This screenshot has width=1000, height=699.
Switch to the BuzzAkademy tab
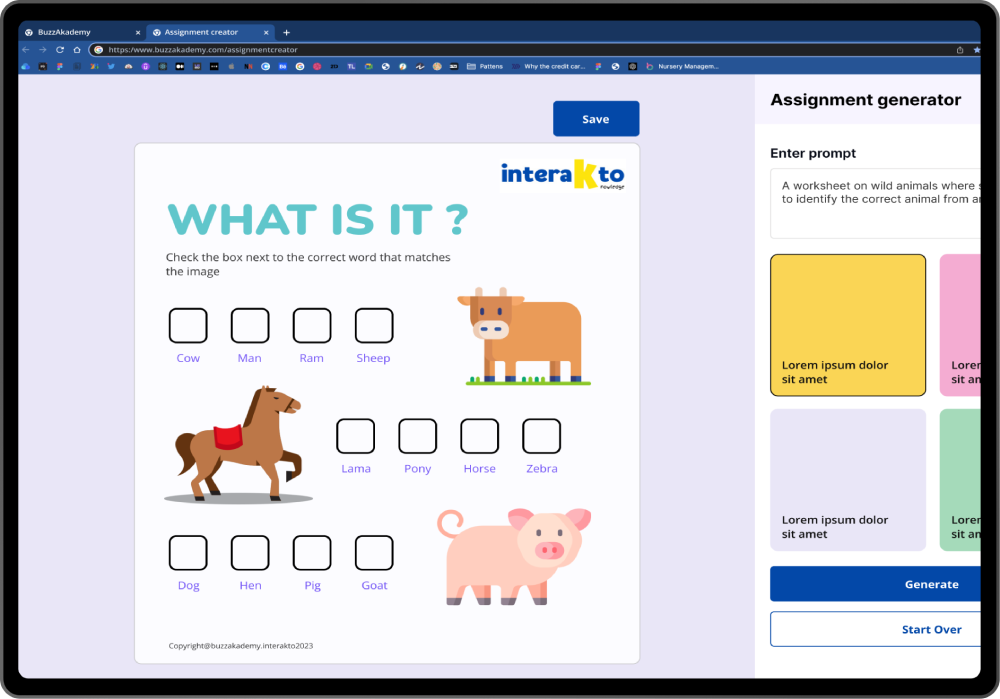(70, 32)
